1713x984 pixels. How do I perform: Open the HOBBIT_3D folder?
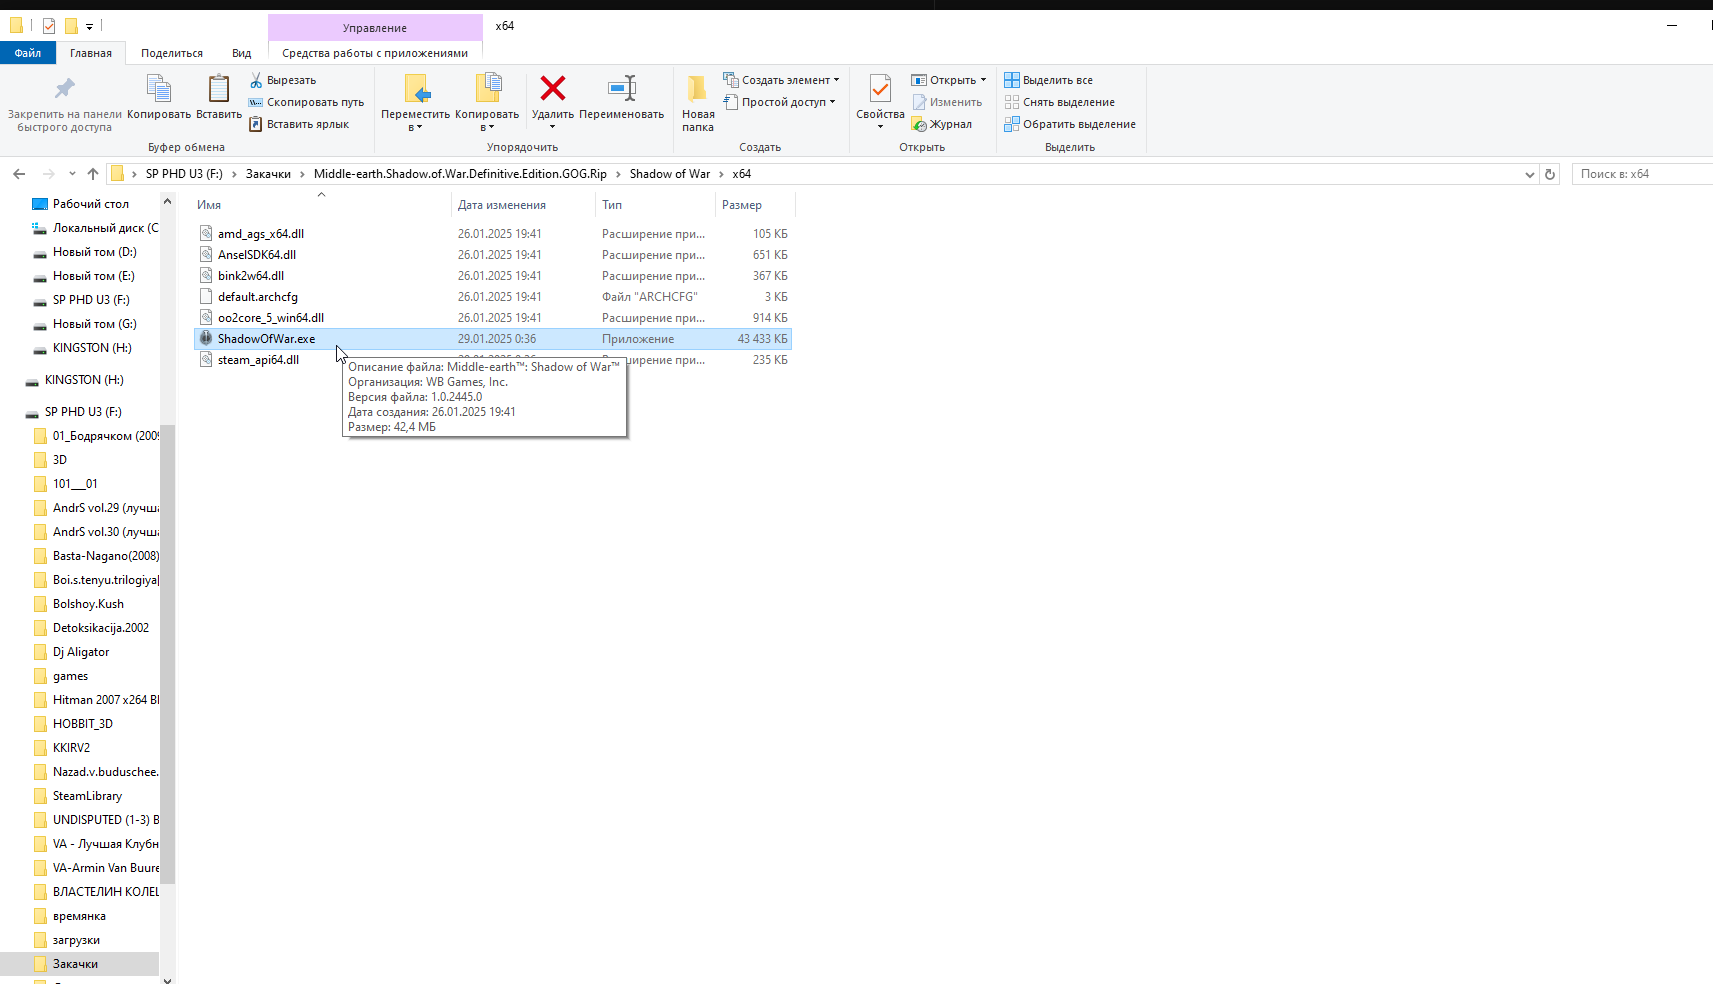click(x=83, y=724)
